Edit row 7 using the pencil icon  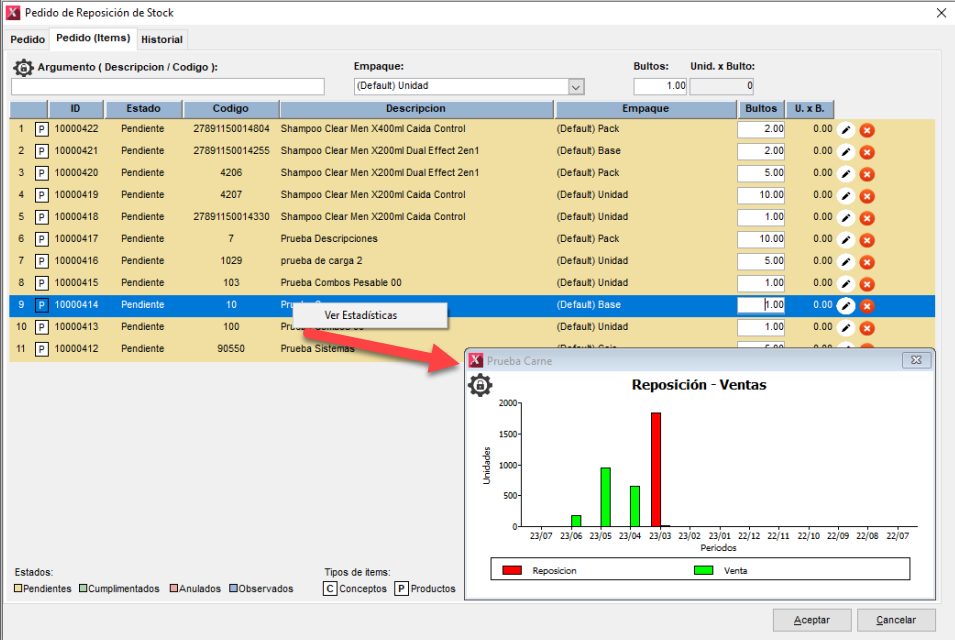(846, 261)
